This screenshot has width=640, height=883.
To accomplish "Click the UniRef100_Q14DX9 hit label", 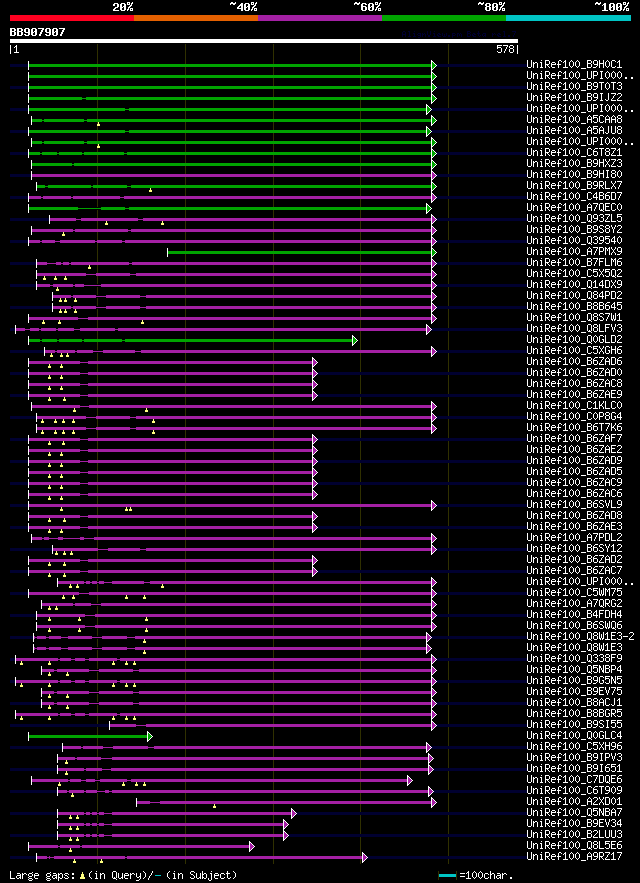I will (x=574, y=284).
